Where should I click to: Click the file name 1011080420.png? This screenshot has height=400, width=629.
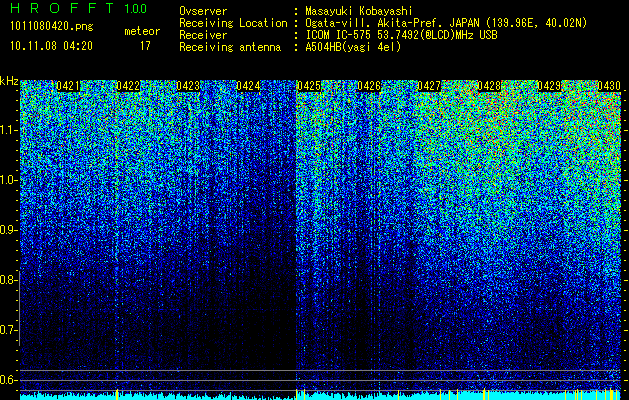pyautogui.click(x=52, y=26)
